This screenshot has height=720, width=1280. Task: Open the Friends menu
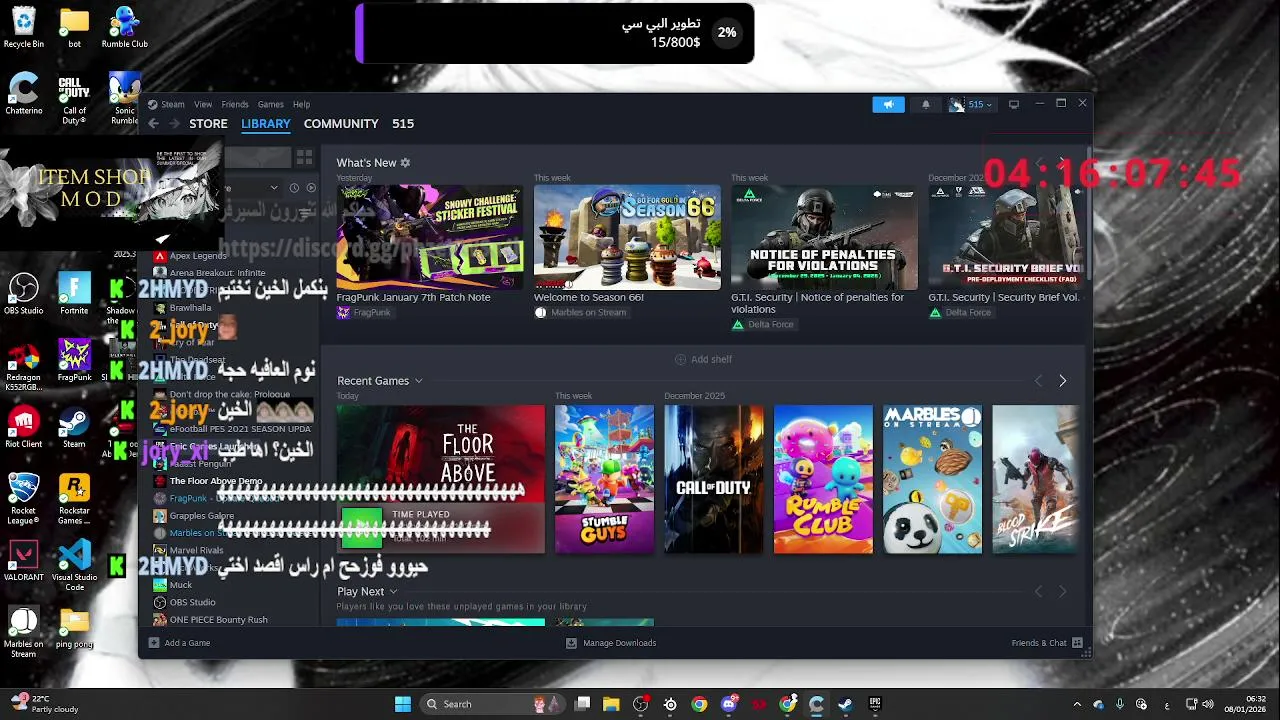pos(235,104)
